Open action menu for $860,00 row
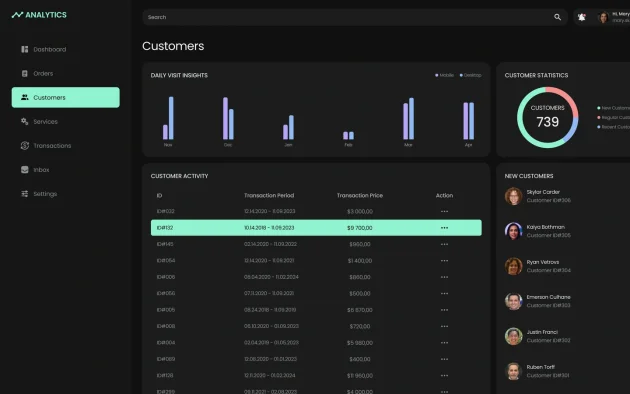The height and width of the screenshot is (394, 630). coord(444,277)
